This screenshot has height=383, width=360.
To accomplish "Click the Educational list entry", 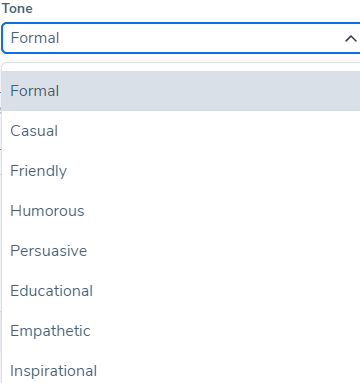I will (181, 291).
